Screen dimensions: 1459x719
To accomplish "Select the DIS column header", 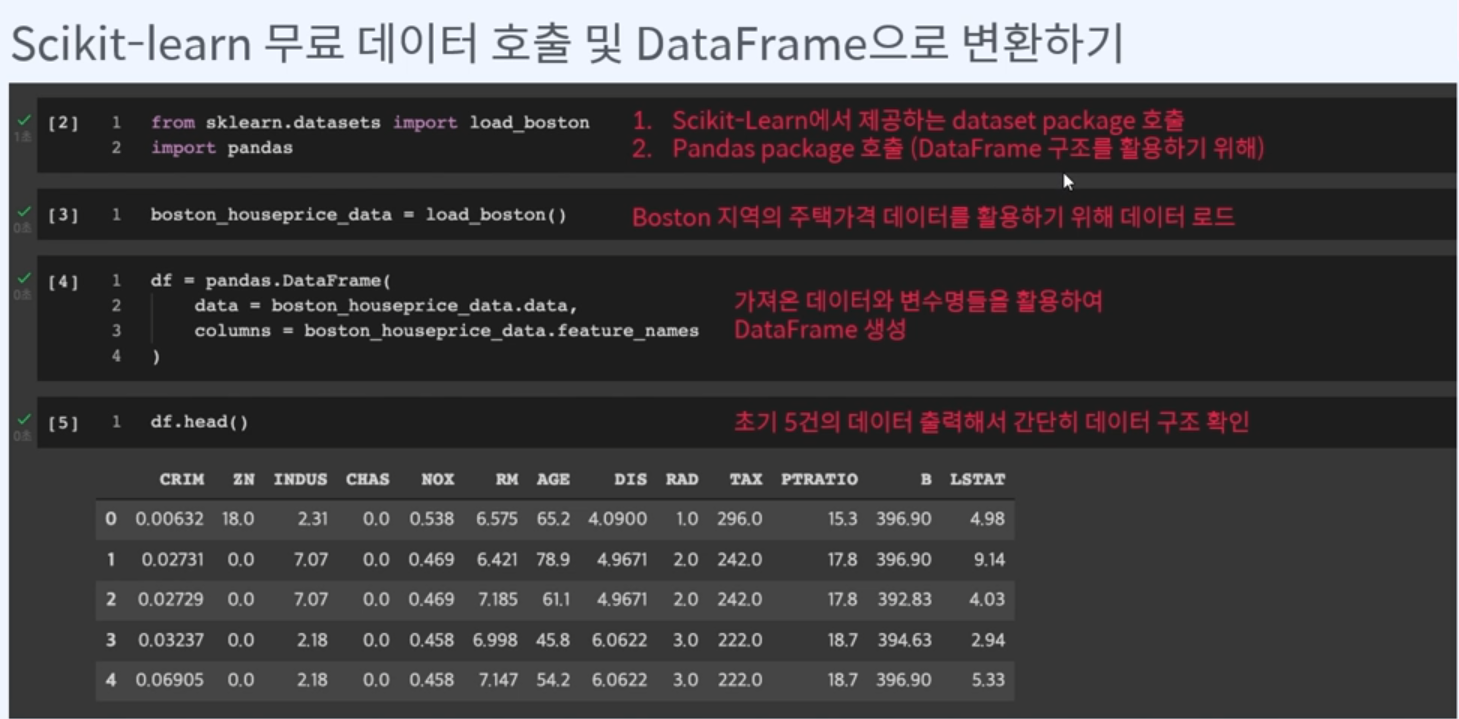I will 631,480.
